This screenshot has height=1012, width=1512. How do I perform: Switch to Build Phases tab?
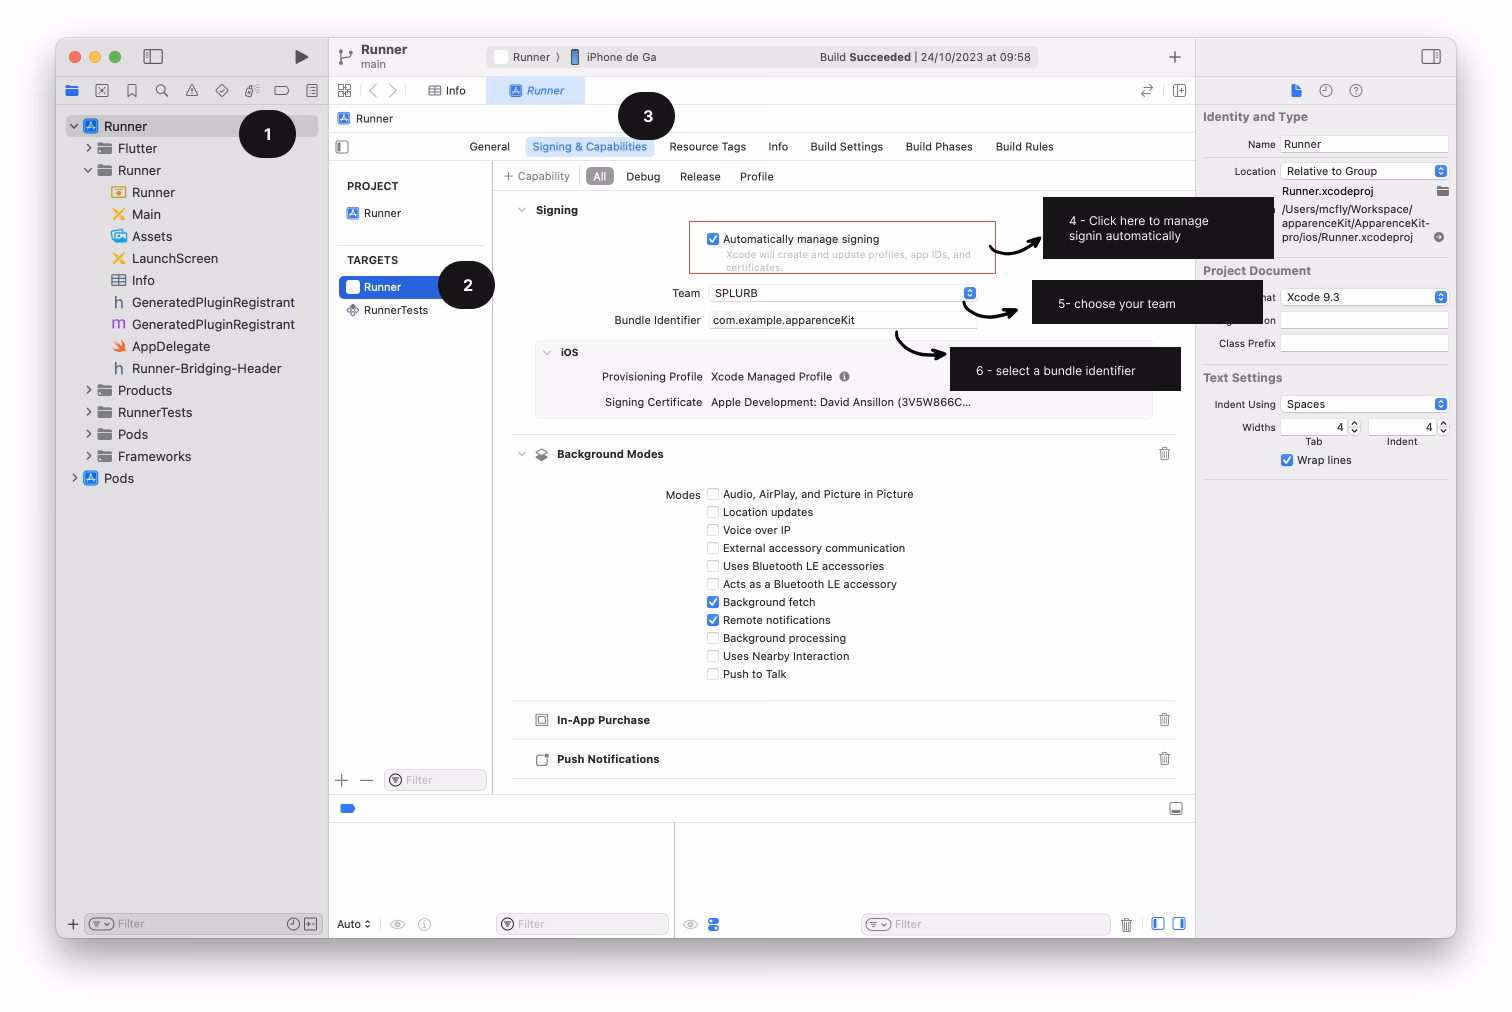coord(939,147)
